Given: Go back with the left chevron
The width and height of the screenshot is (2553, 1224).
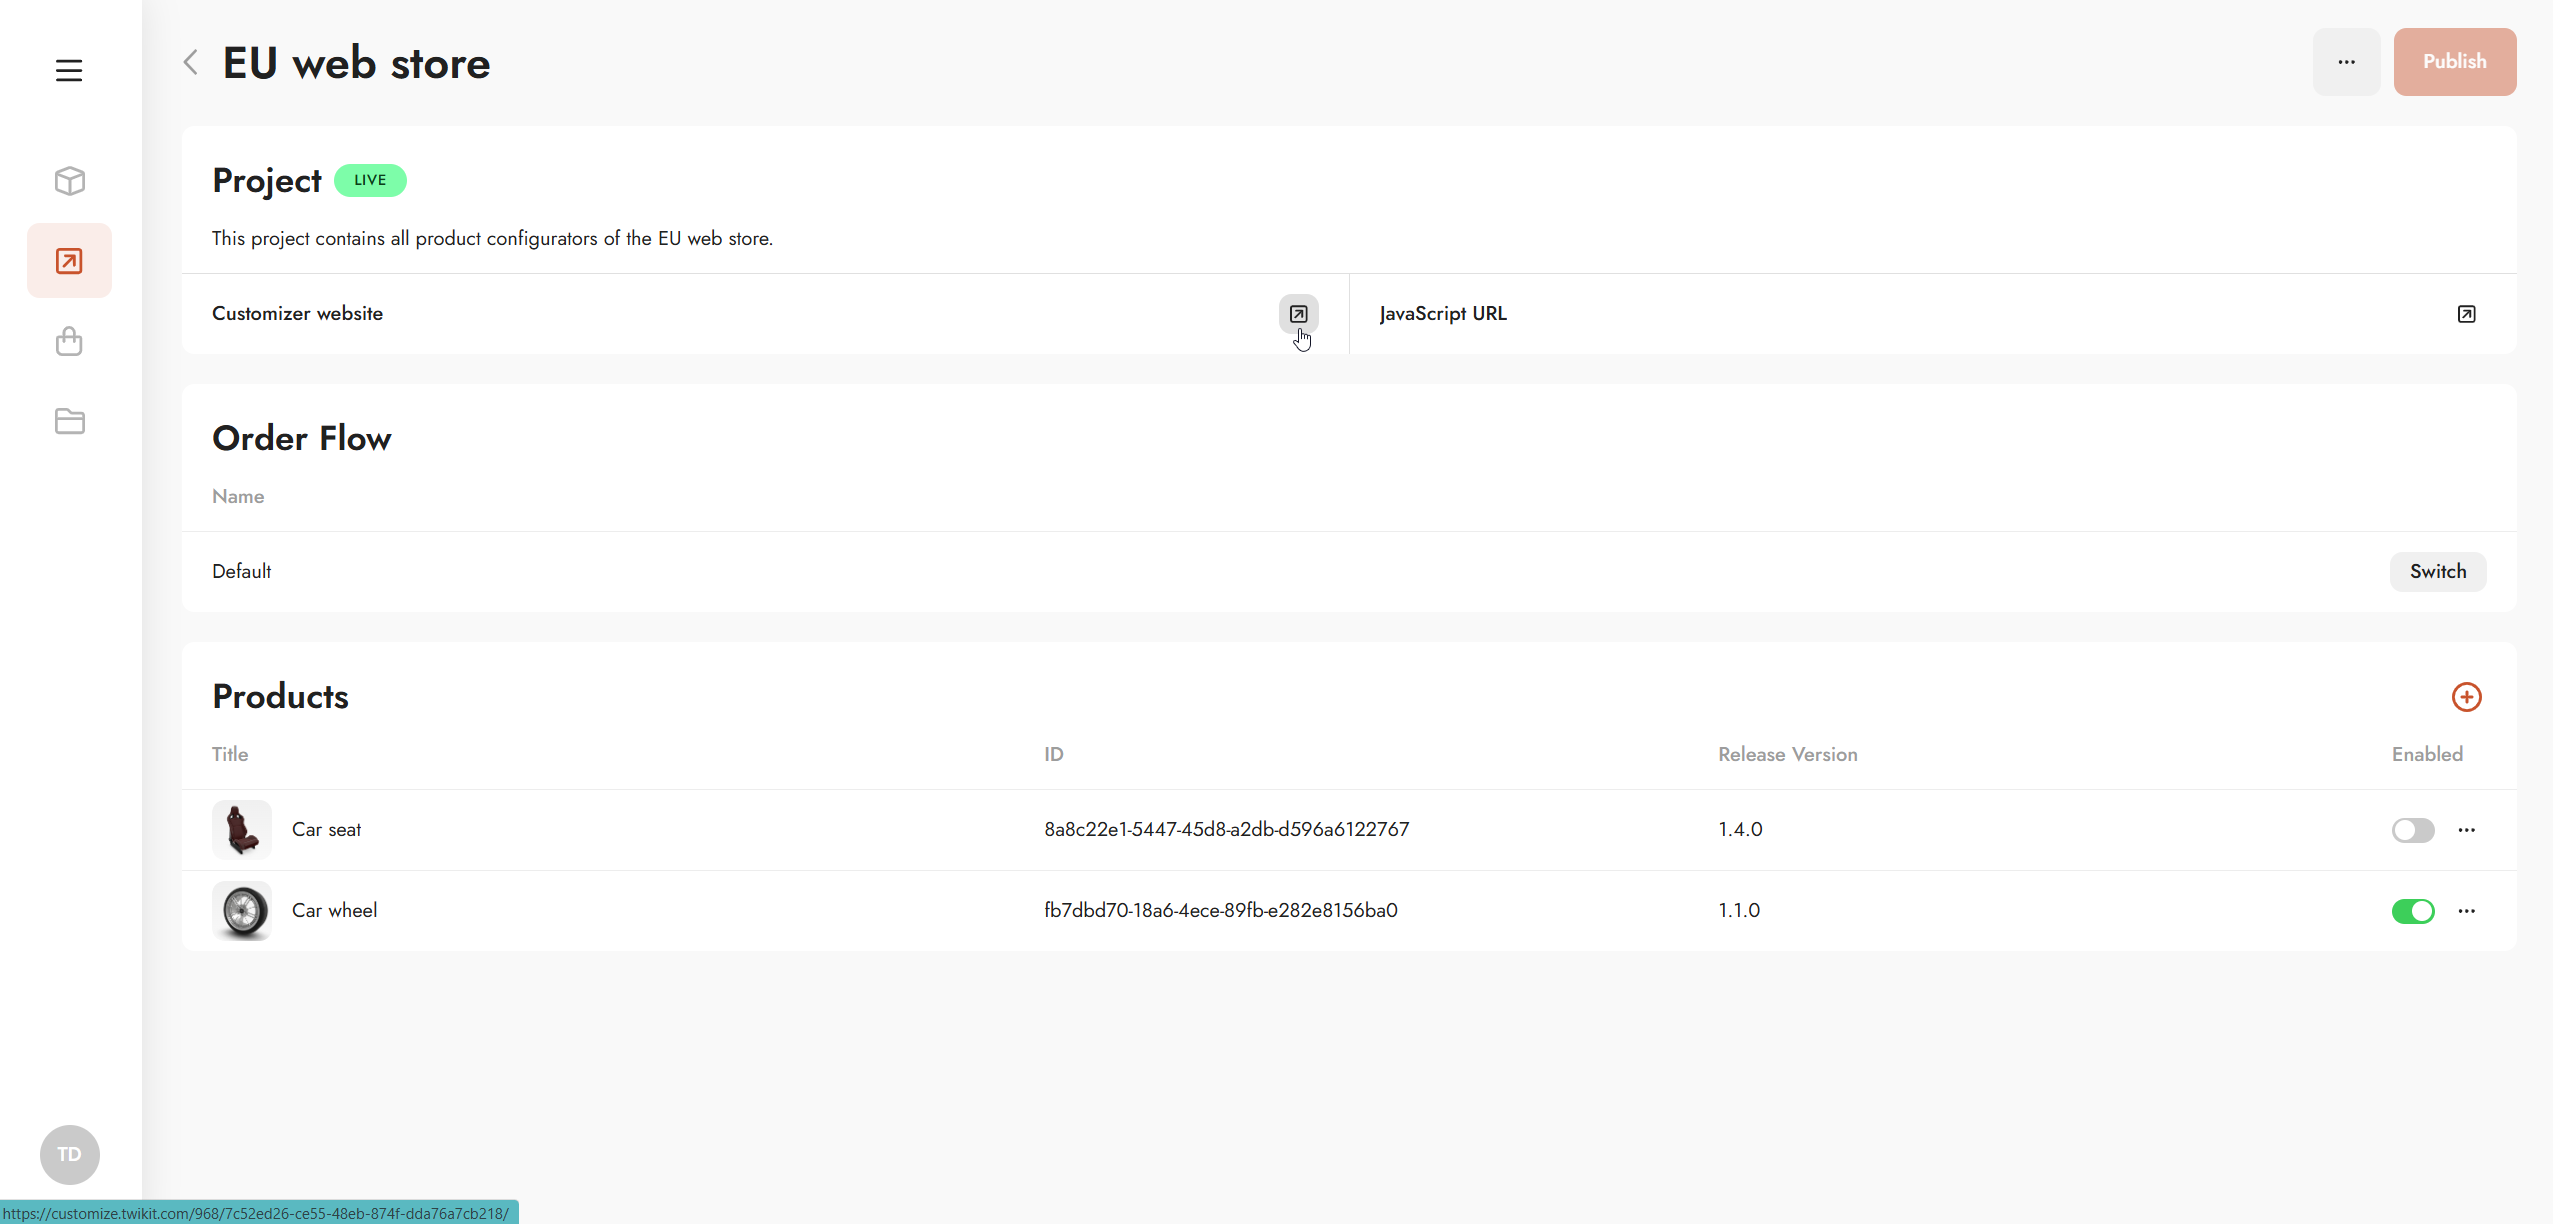Looking at the screenshot, I should [191, 63].
